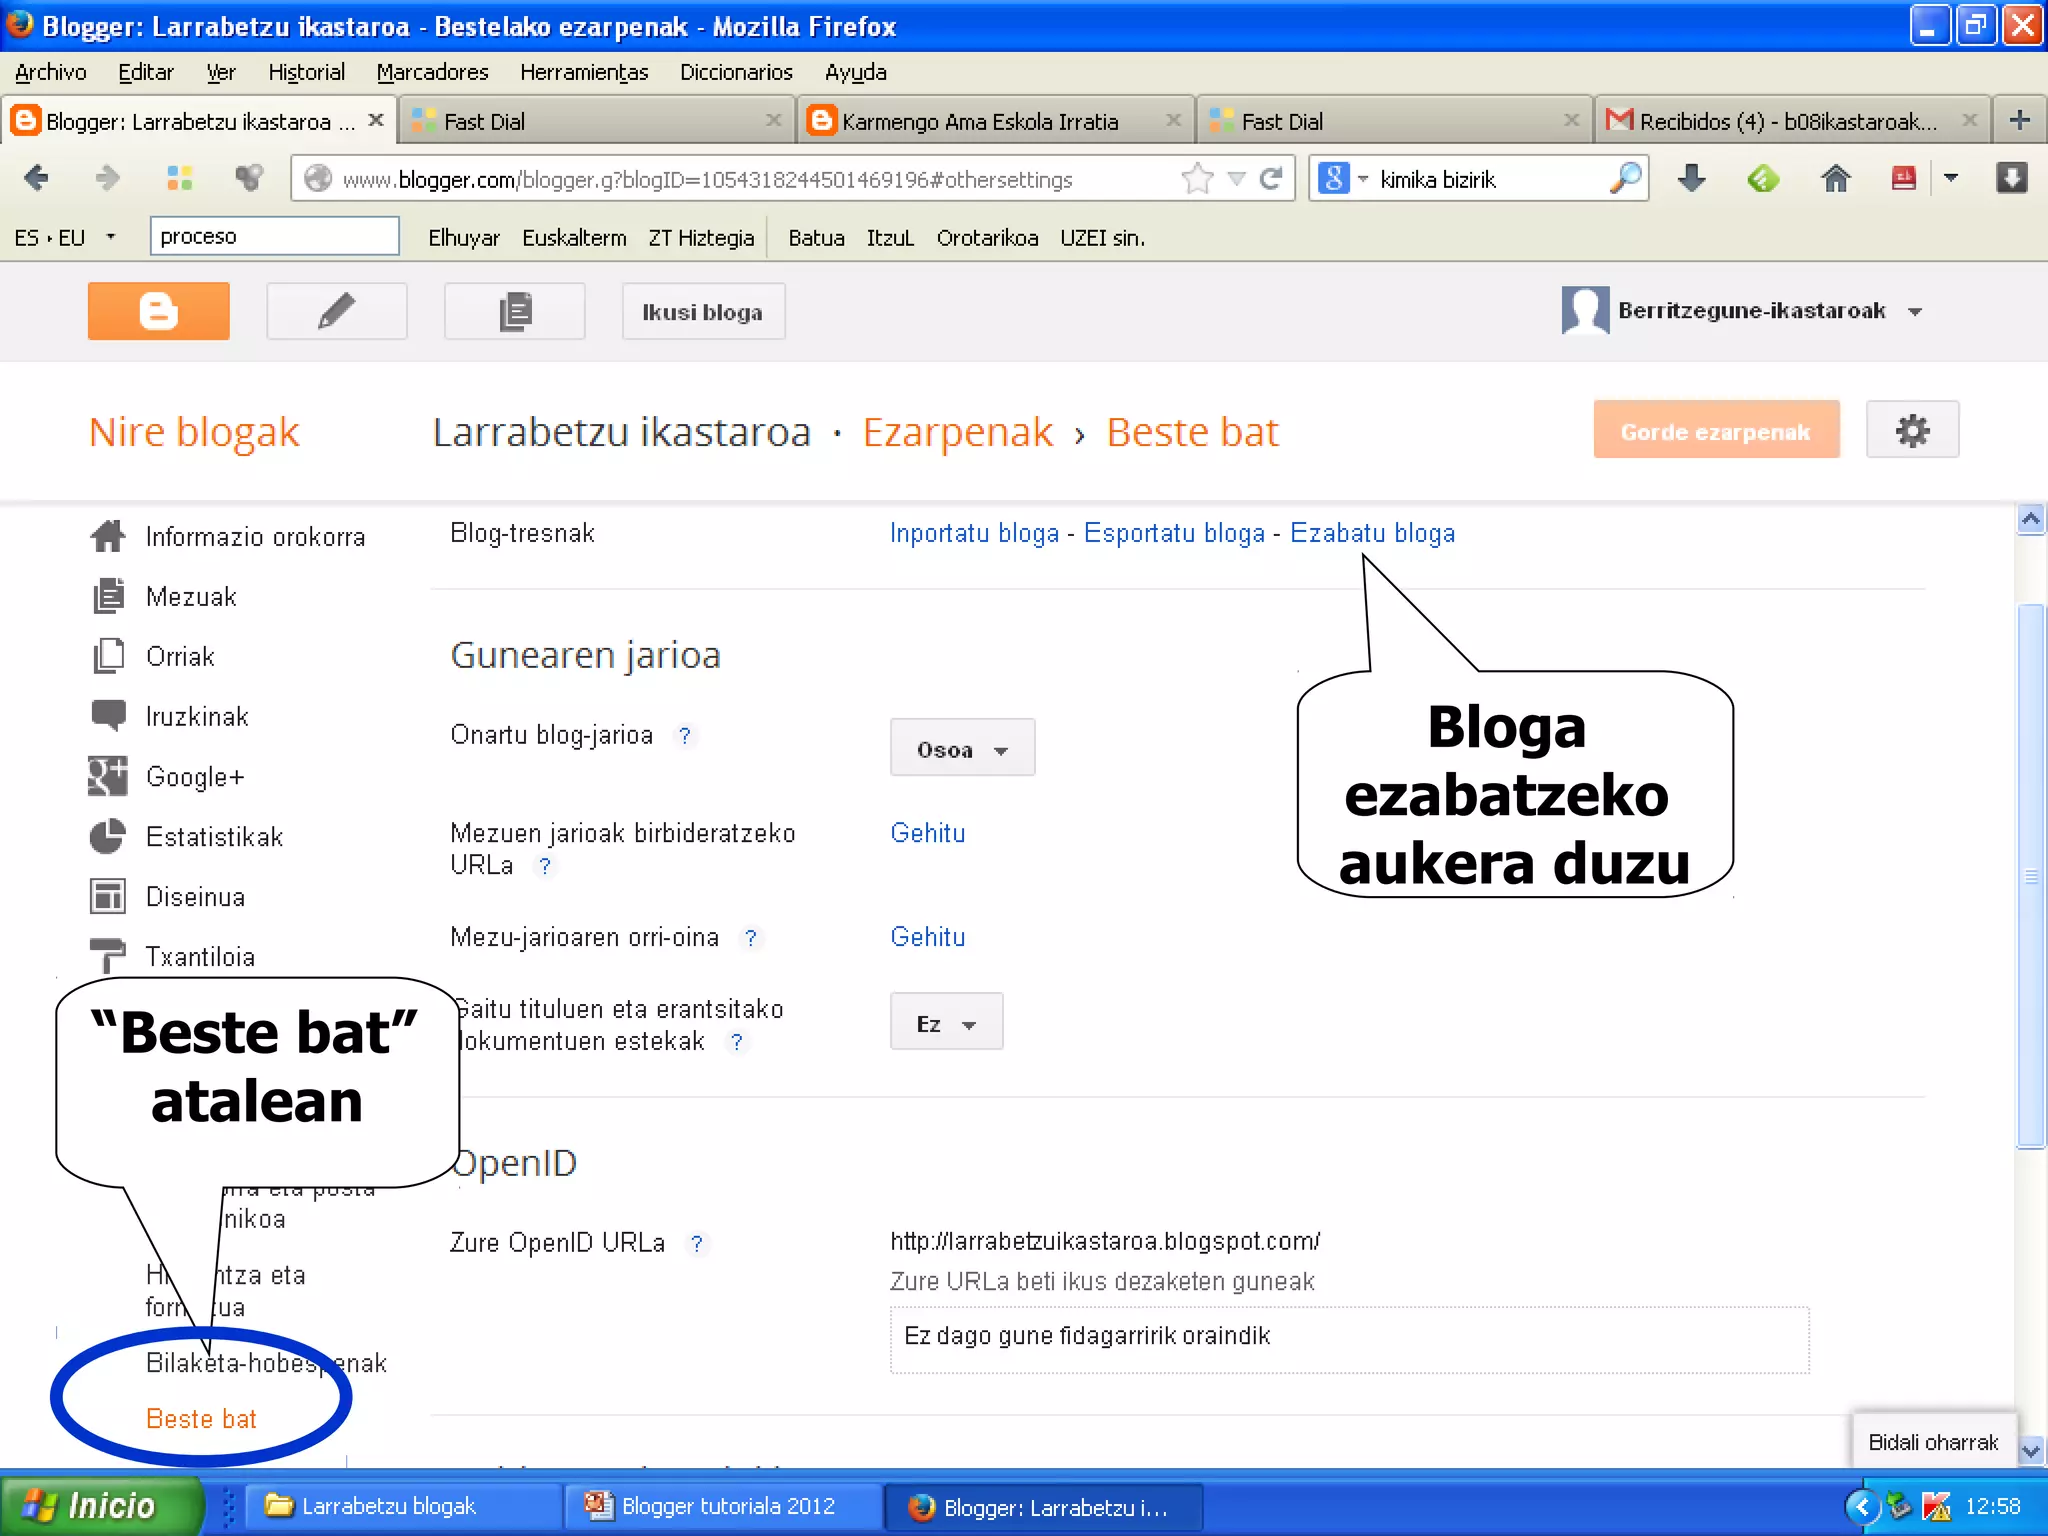This screenshot has height=1536, width=2048.
Task: Open Larrabetzu blogak taskbar folder
Action: pyautogui.click(x=404, y=1506)
